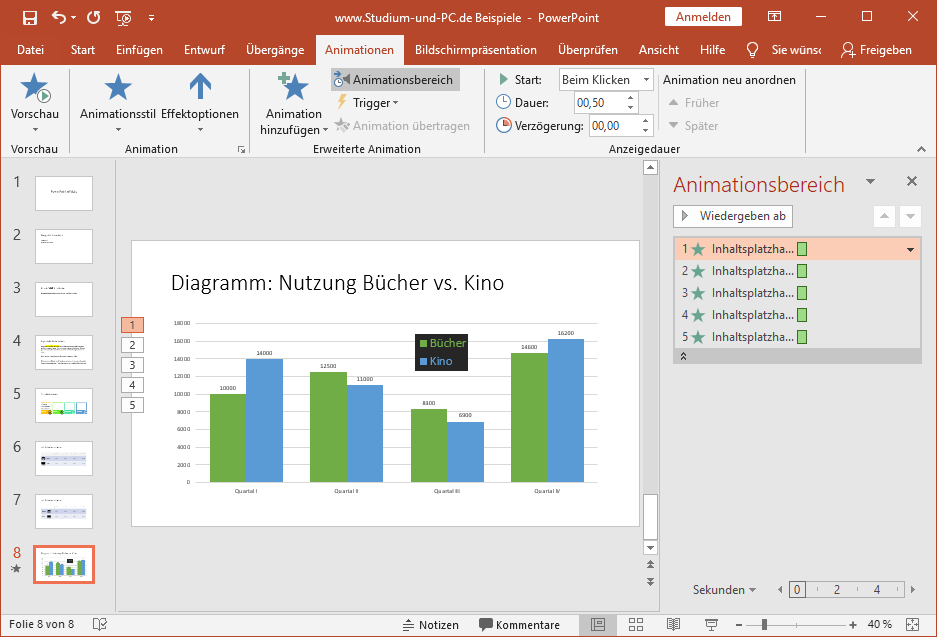Select animation entry 4 Inhaltsplatzhalter

point(797,315)
